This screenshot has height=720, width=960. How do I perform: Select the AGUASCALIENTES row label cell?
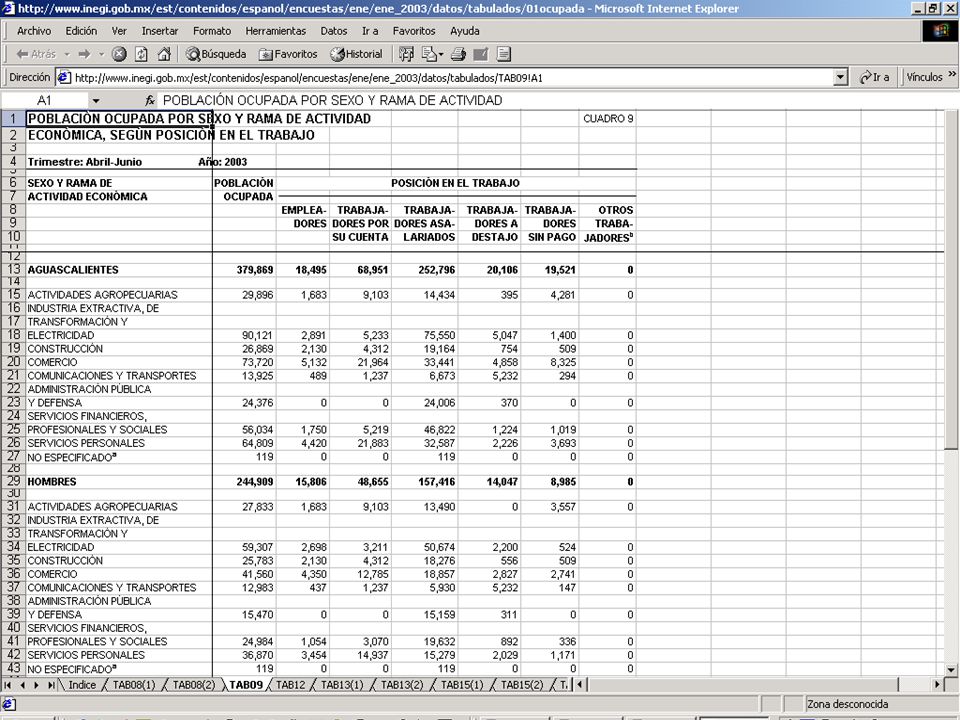pyautogui.click(x=119, y=270)
